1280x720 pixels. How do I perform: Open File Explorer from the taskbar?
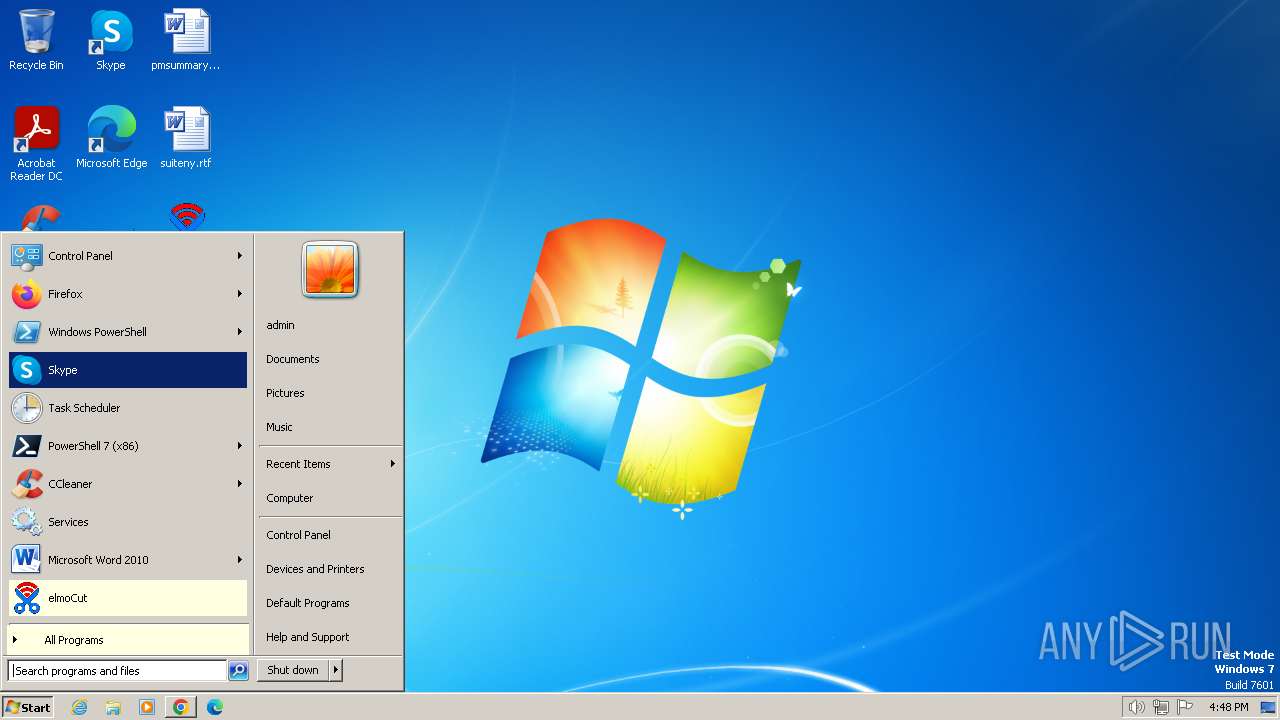[113, 707]
